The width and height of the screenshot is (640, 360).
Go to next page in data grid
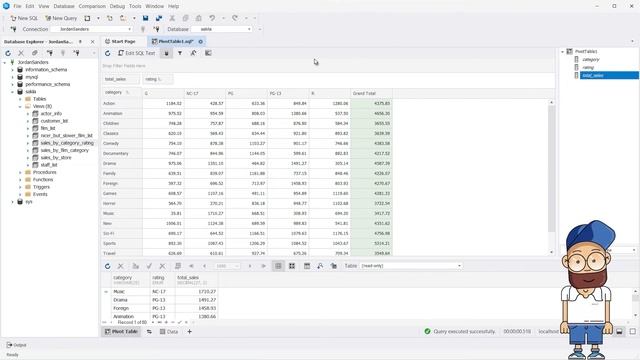pos(250,266)
